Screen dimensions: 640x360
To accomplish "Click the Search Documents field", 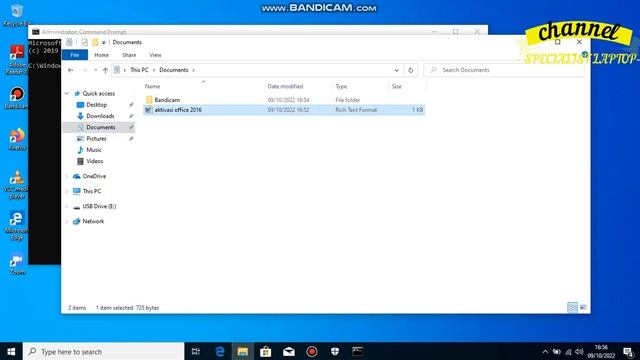I will [x=504, y=70].
